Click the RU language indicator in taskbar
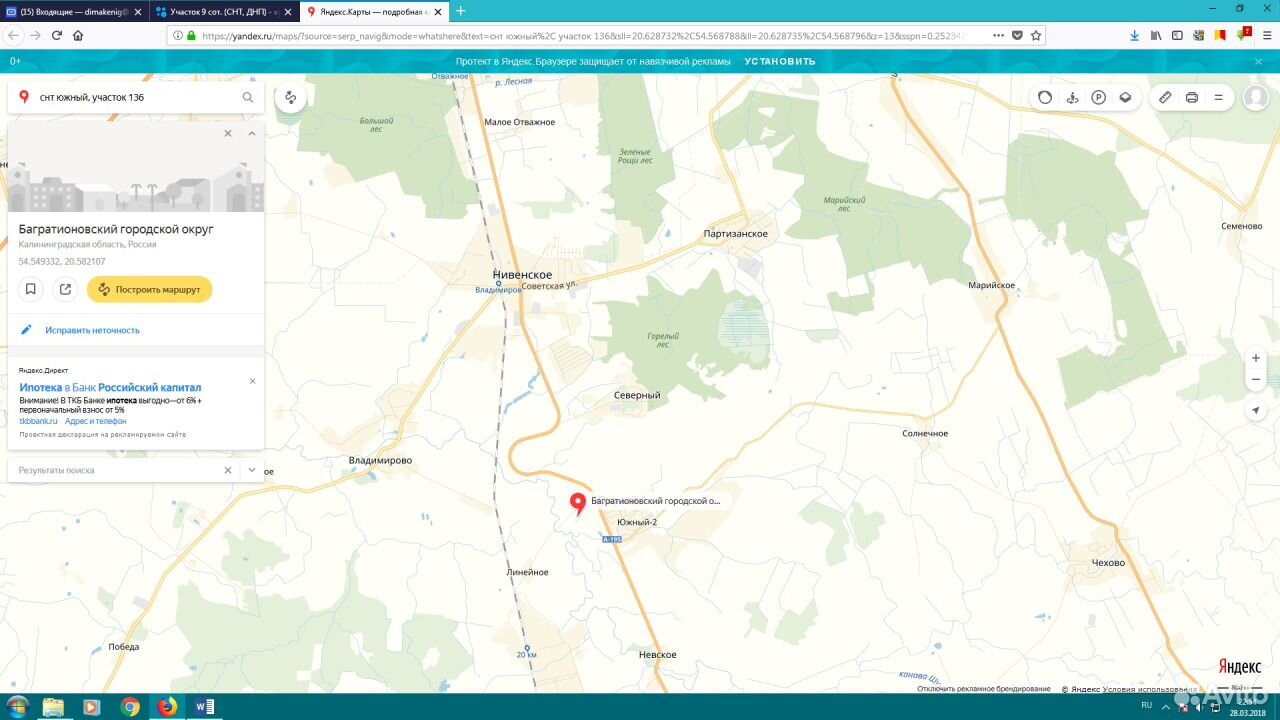Viewport: 1280px width, 720px height. pos(1147,706)
